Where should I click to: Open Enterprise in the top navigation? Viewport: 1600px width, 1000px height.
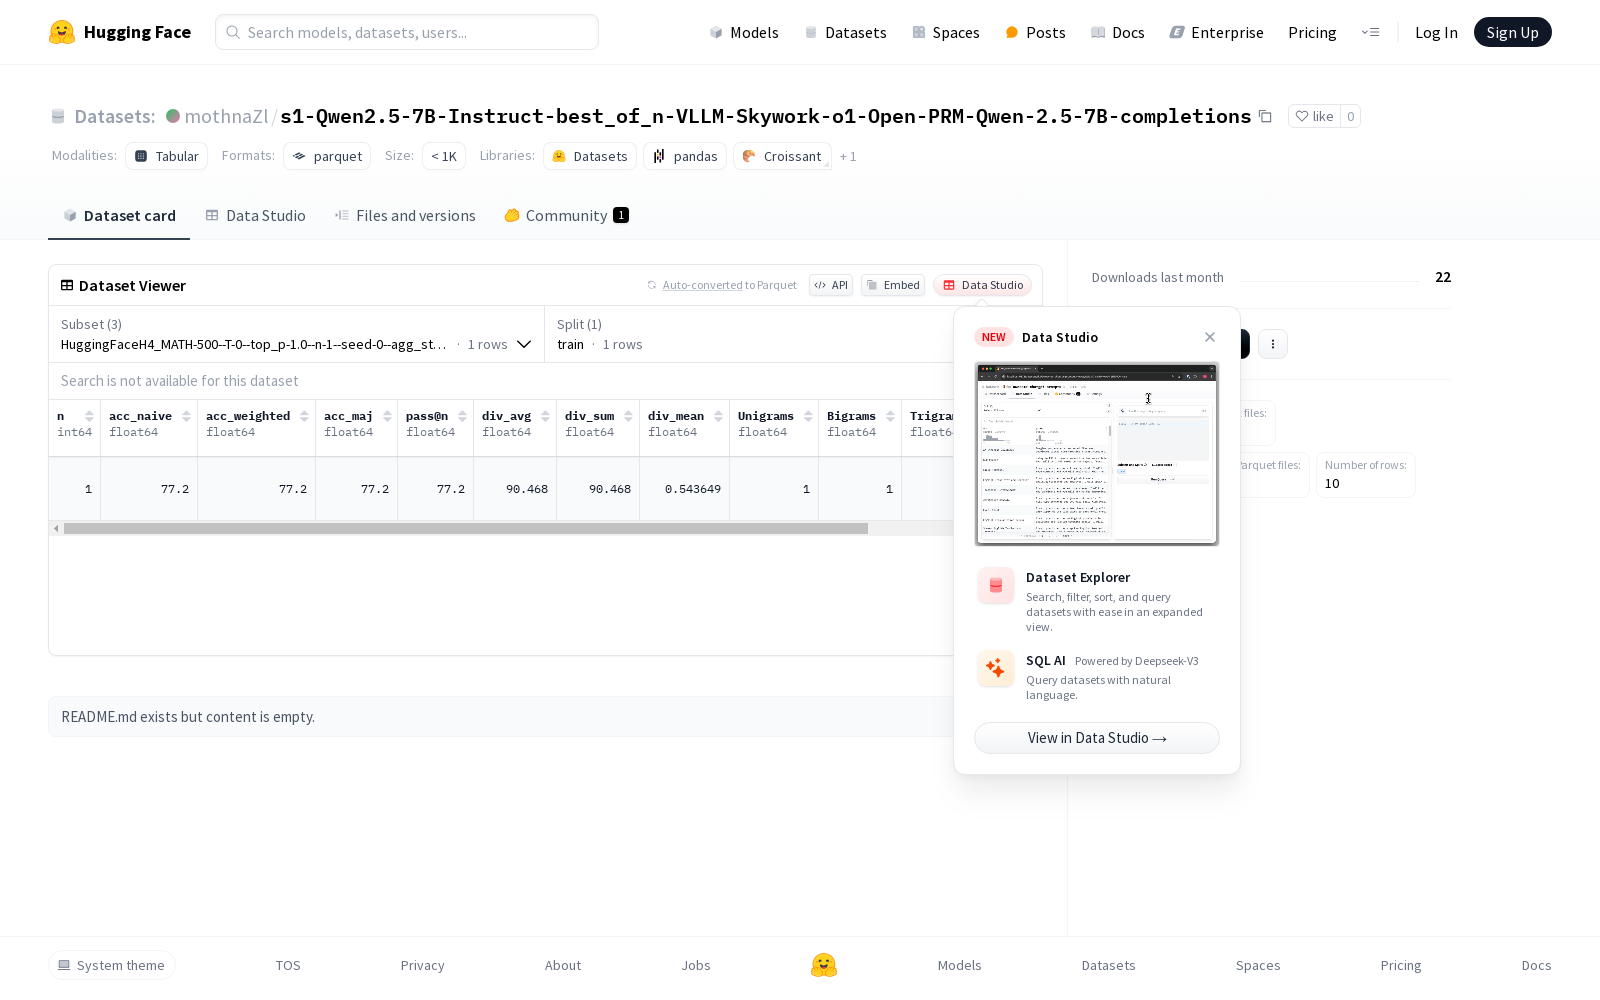point(1217,32)
